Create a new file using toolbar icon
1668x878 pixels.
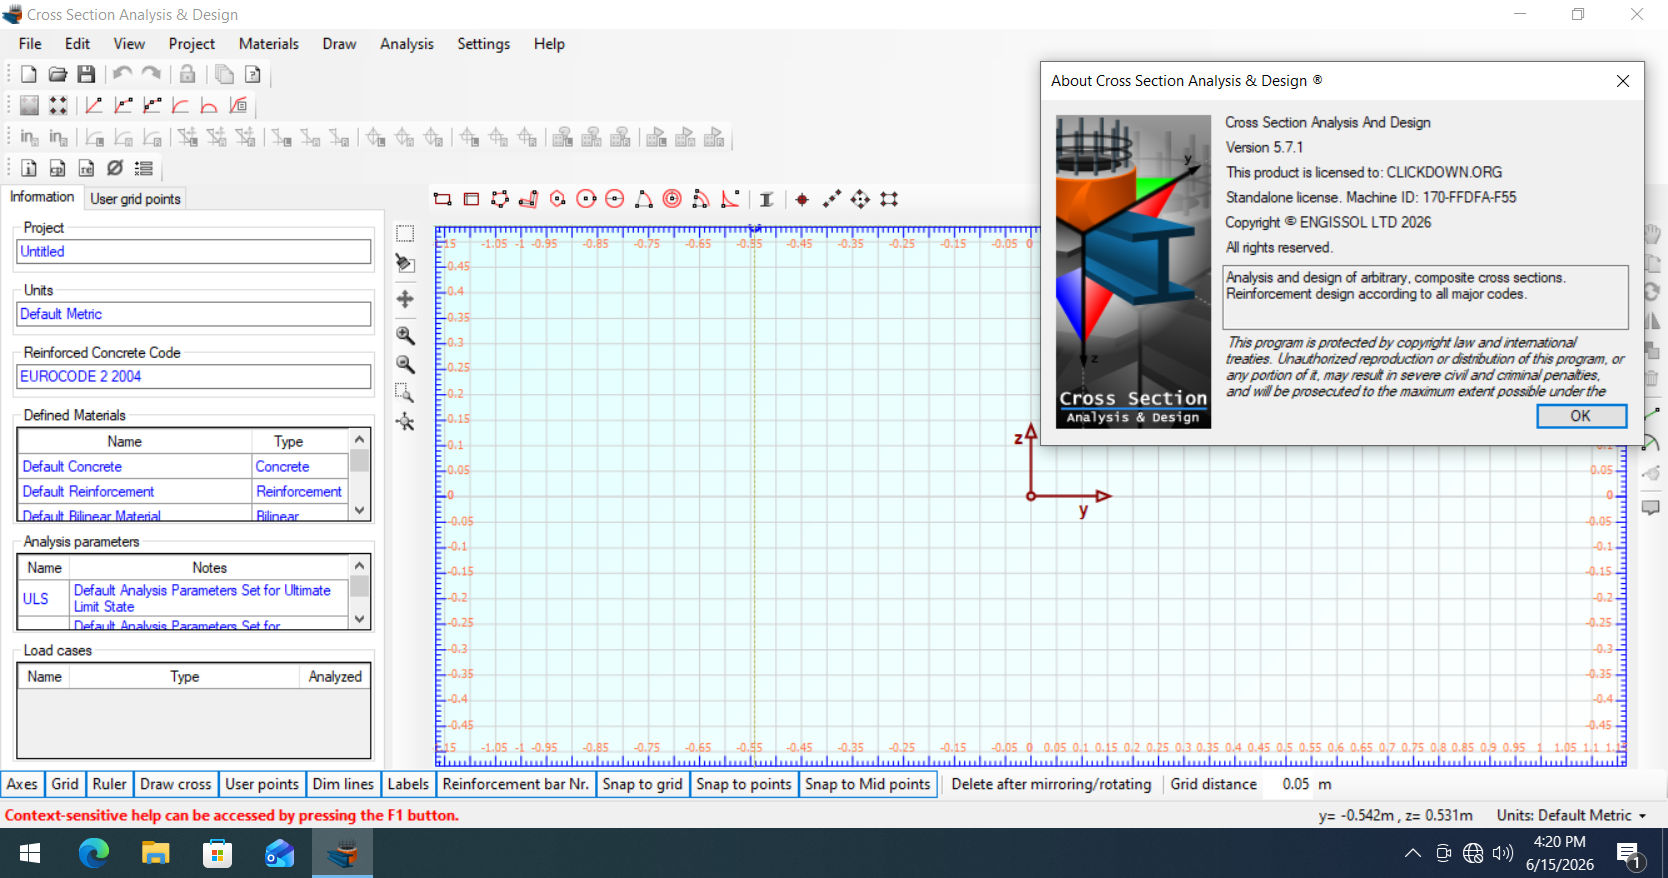[29, 74]
